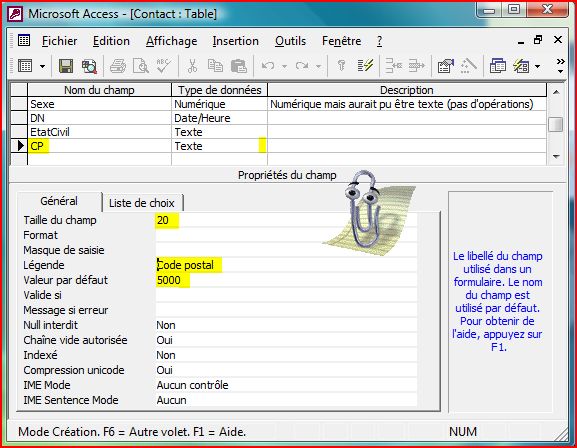Select the CP row with its row selector

coord(19,146)
